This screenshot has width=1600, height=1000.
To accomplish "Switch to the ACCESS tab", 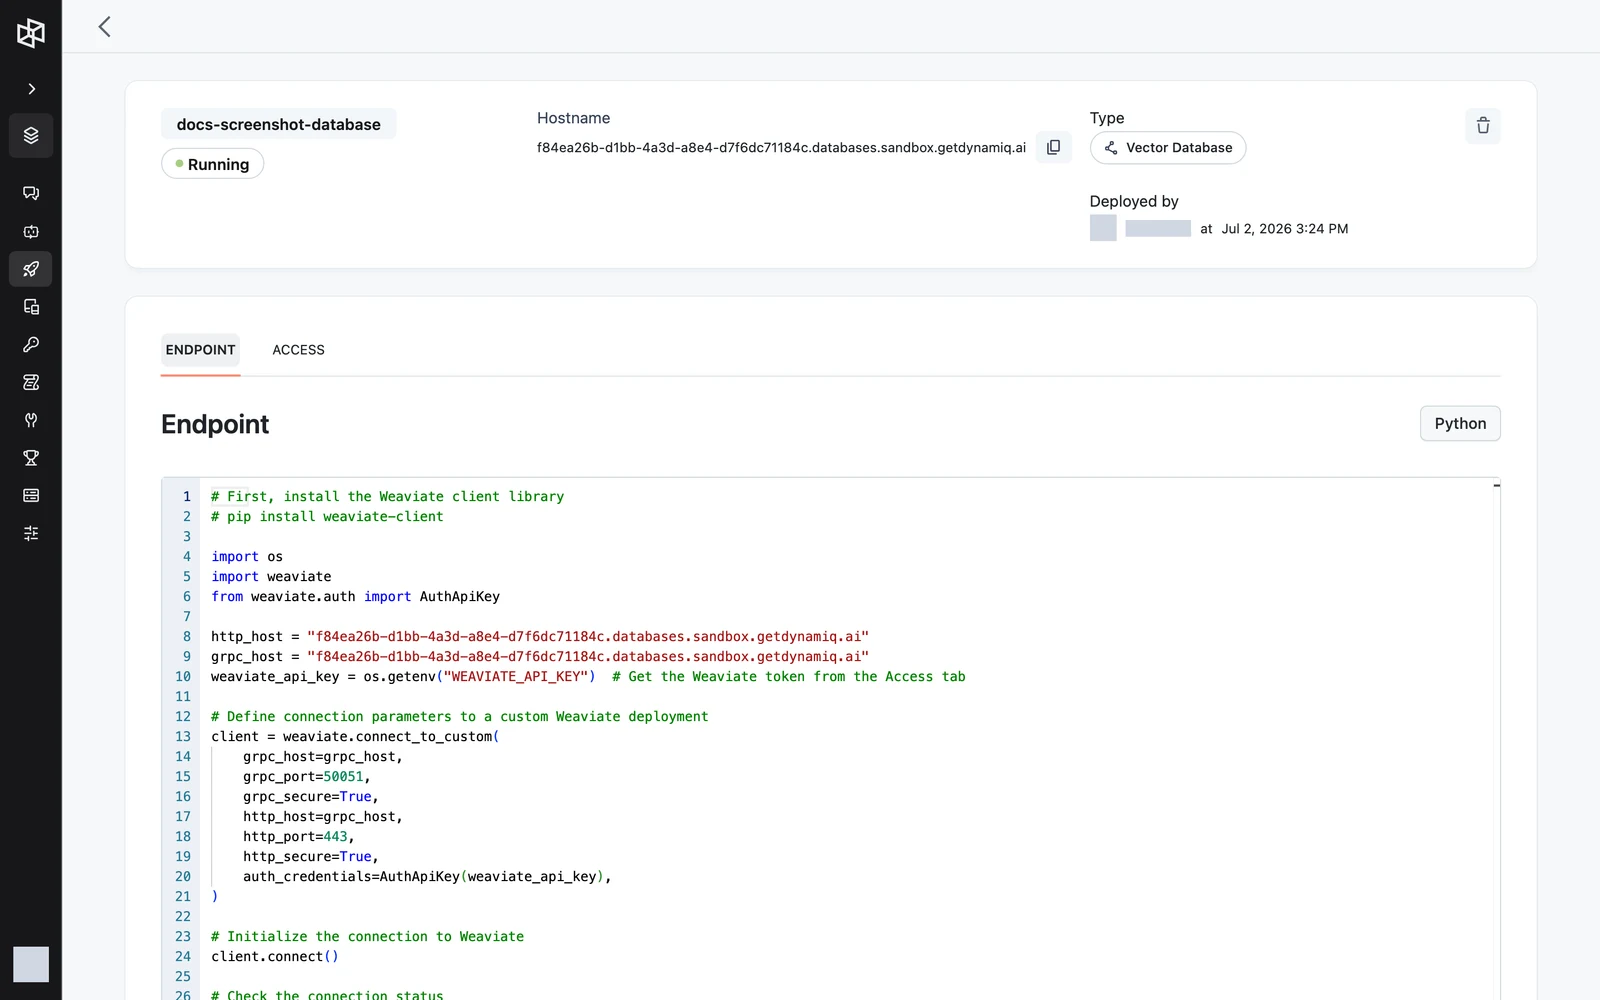I will [x=298, y=350].
